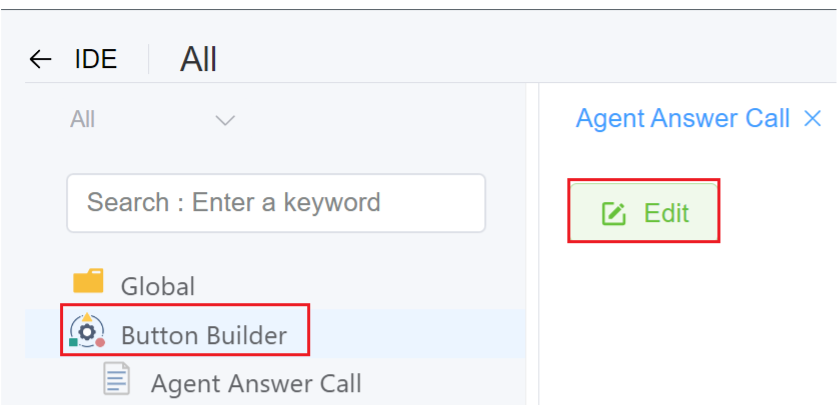The width and height of the screenshot is (840, 405).
Task: Select Button Builder in the tree
Action: (203, 335)
